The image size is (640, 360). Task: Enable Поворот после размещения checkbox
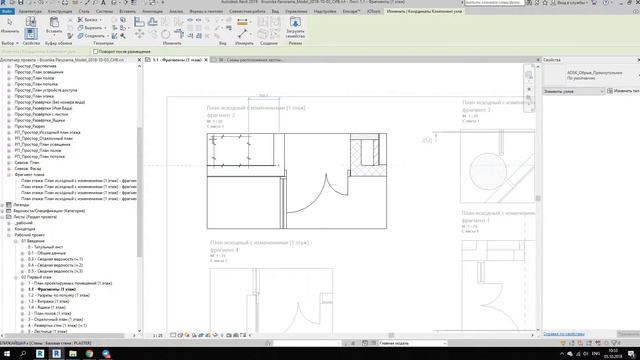point(96,52)
